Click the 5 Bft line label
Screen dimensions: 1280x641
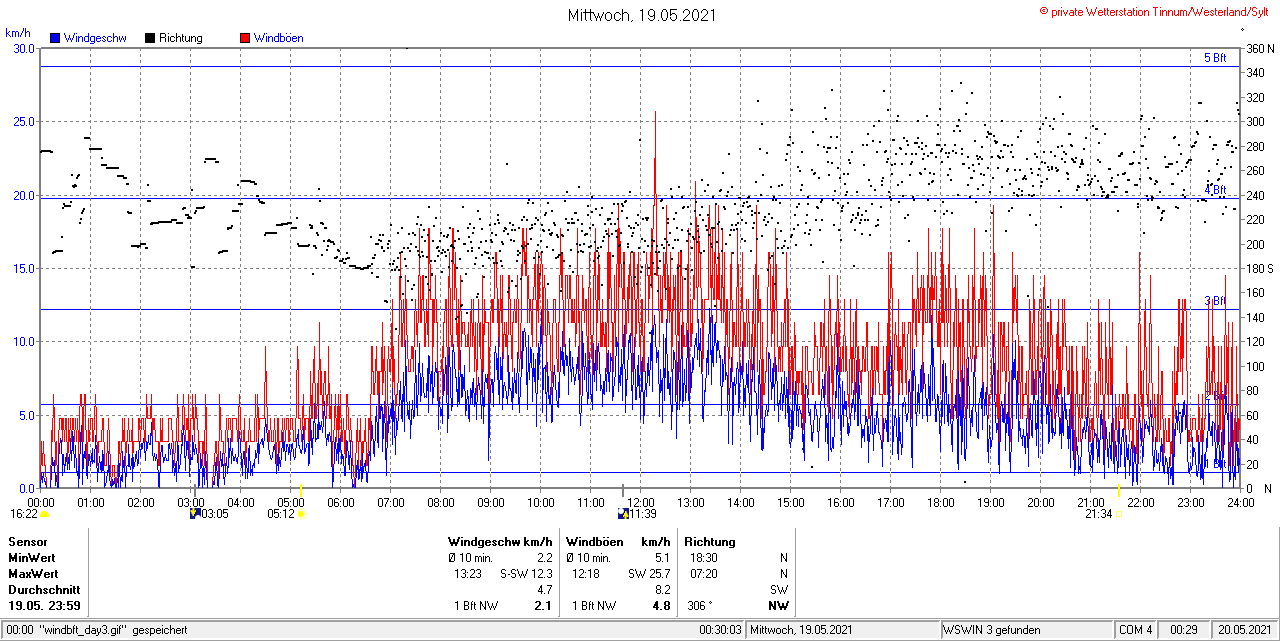pyautogui.click(x=1215, y=58)
